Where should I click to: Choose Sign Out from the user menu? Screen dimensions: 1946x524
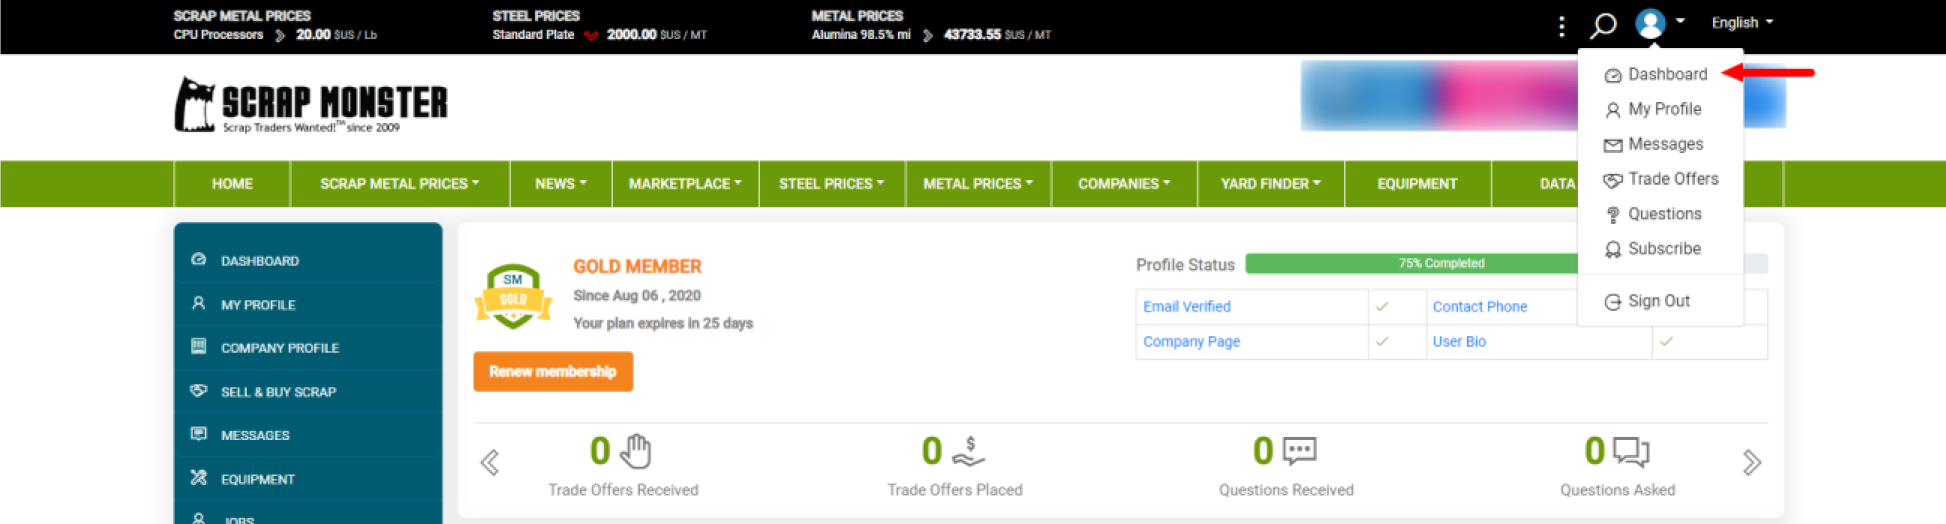point(1658,301)
